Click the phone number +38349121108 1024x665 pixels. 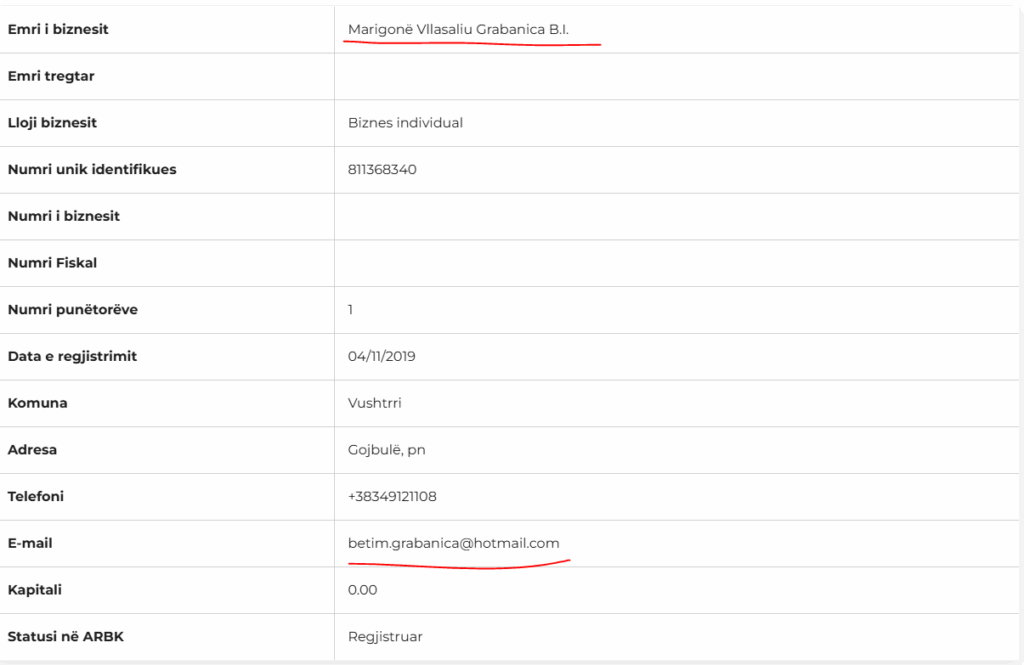tap(392, 497)
